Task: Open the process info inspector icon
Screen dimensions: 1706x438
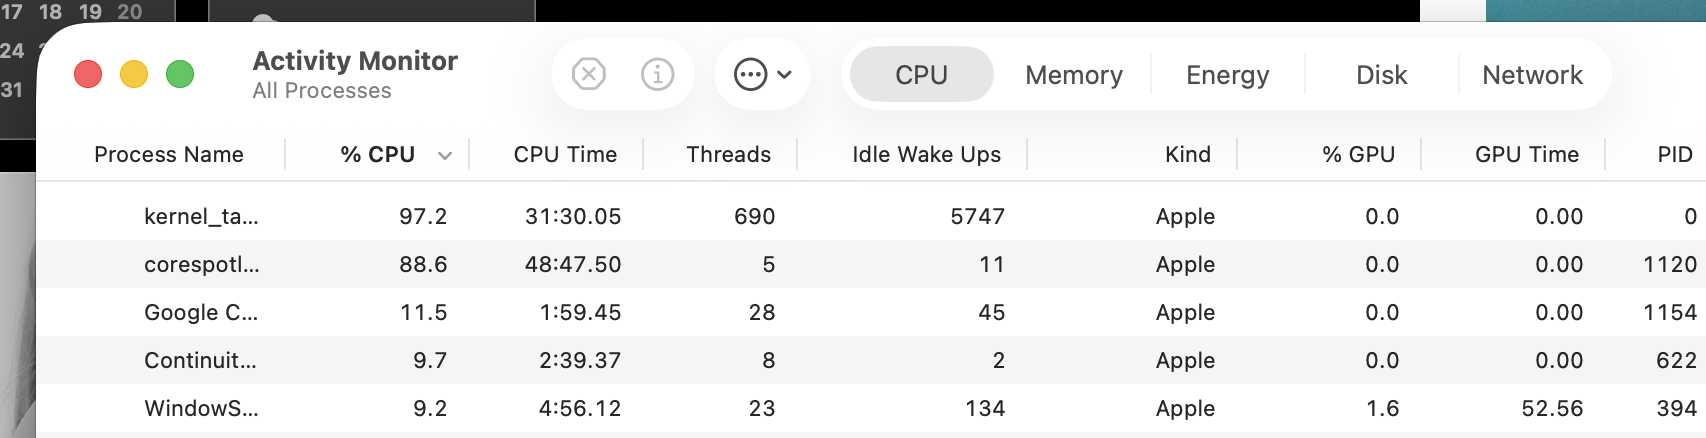Action: click(x=657, y=74)
